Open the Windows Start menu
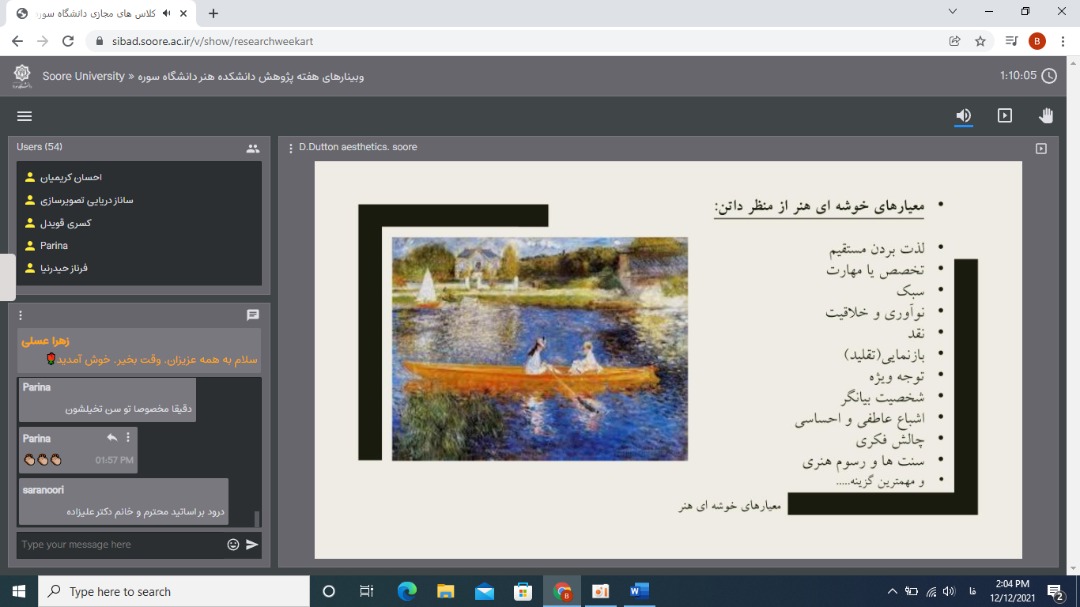The width and height of the screenshot is (1080, 607). (19, 591)
